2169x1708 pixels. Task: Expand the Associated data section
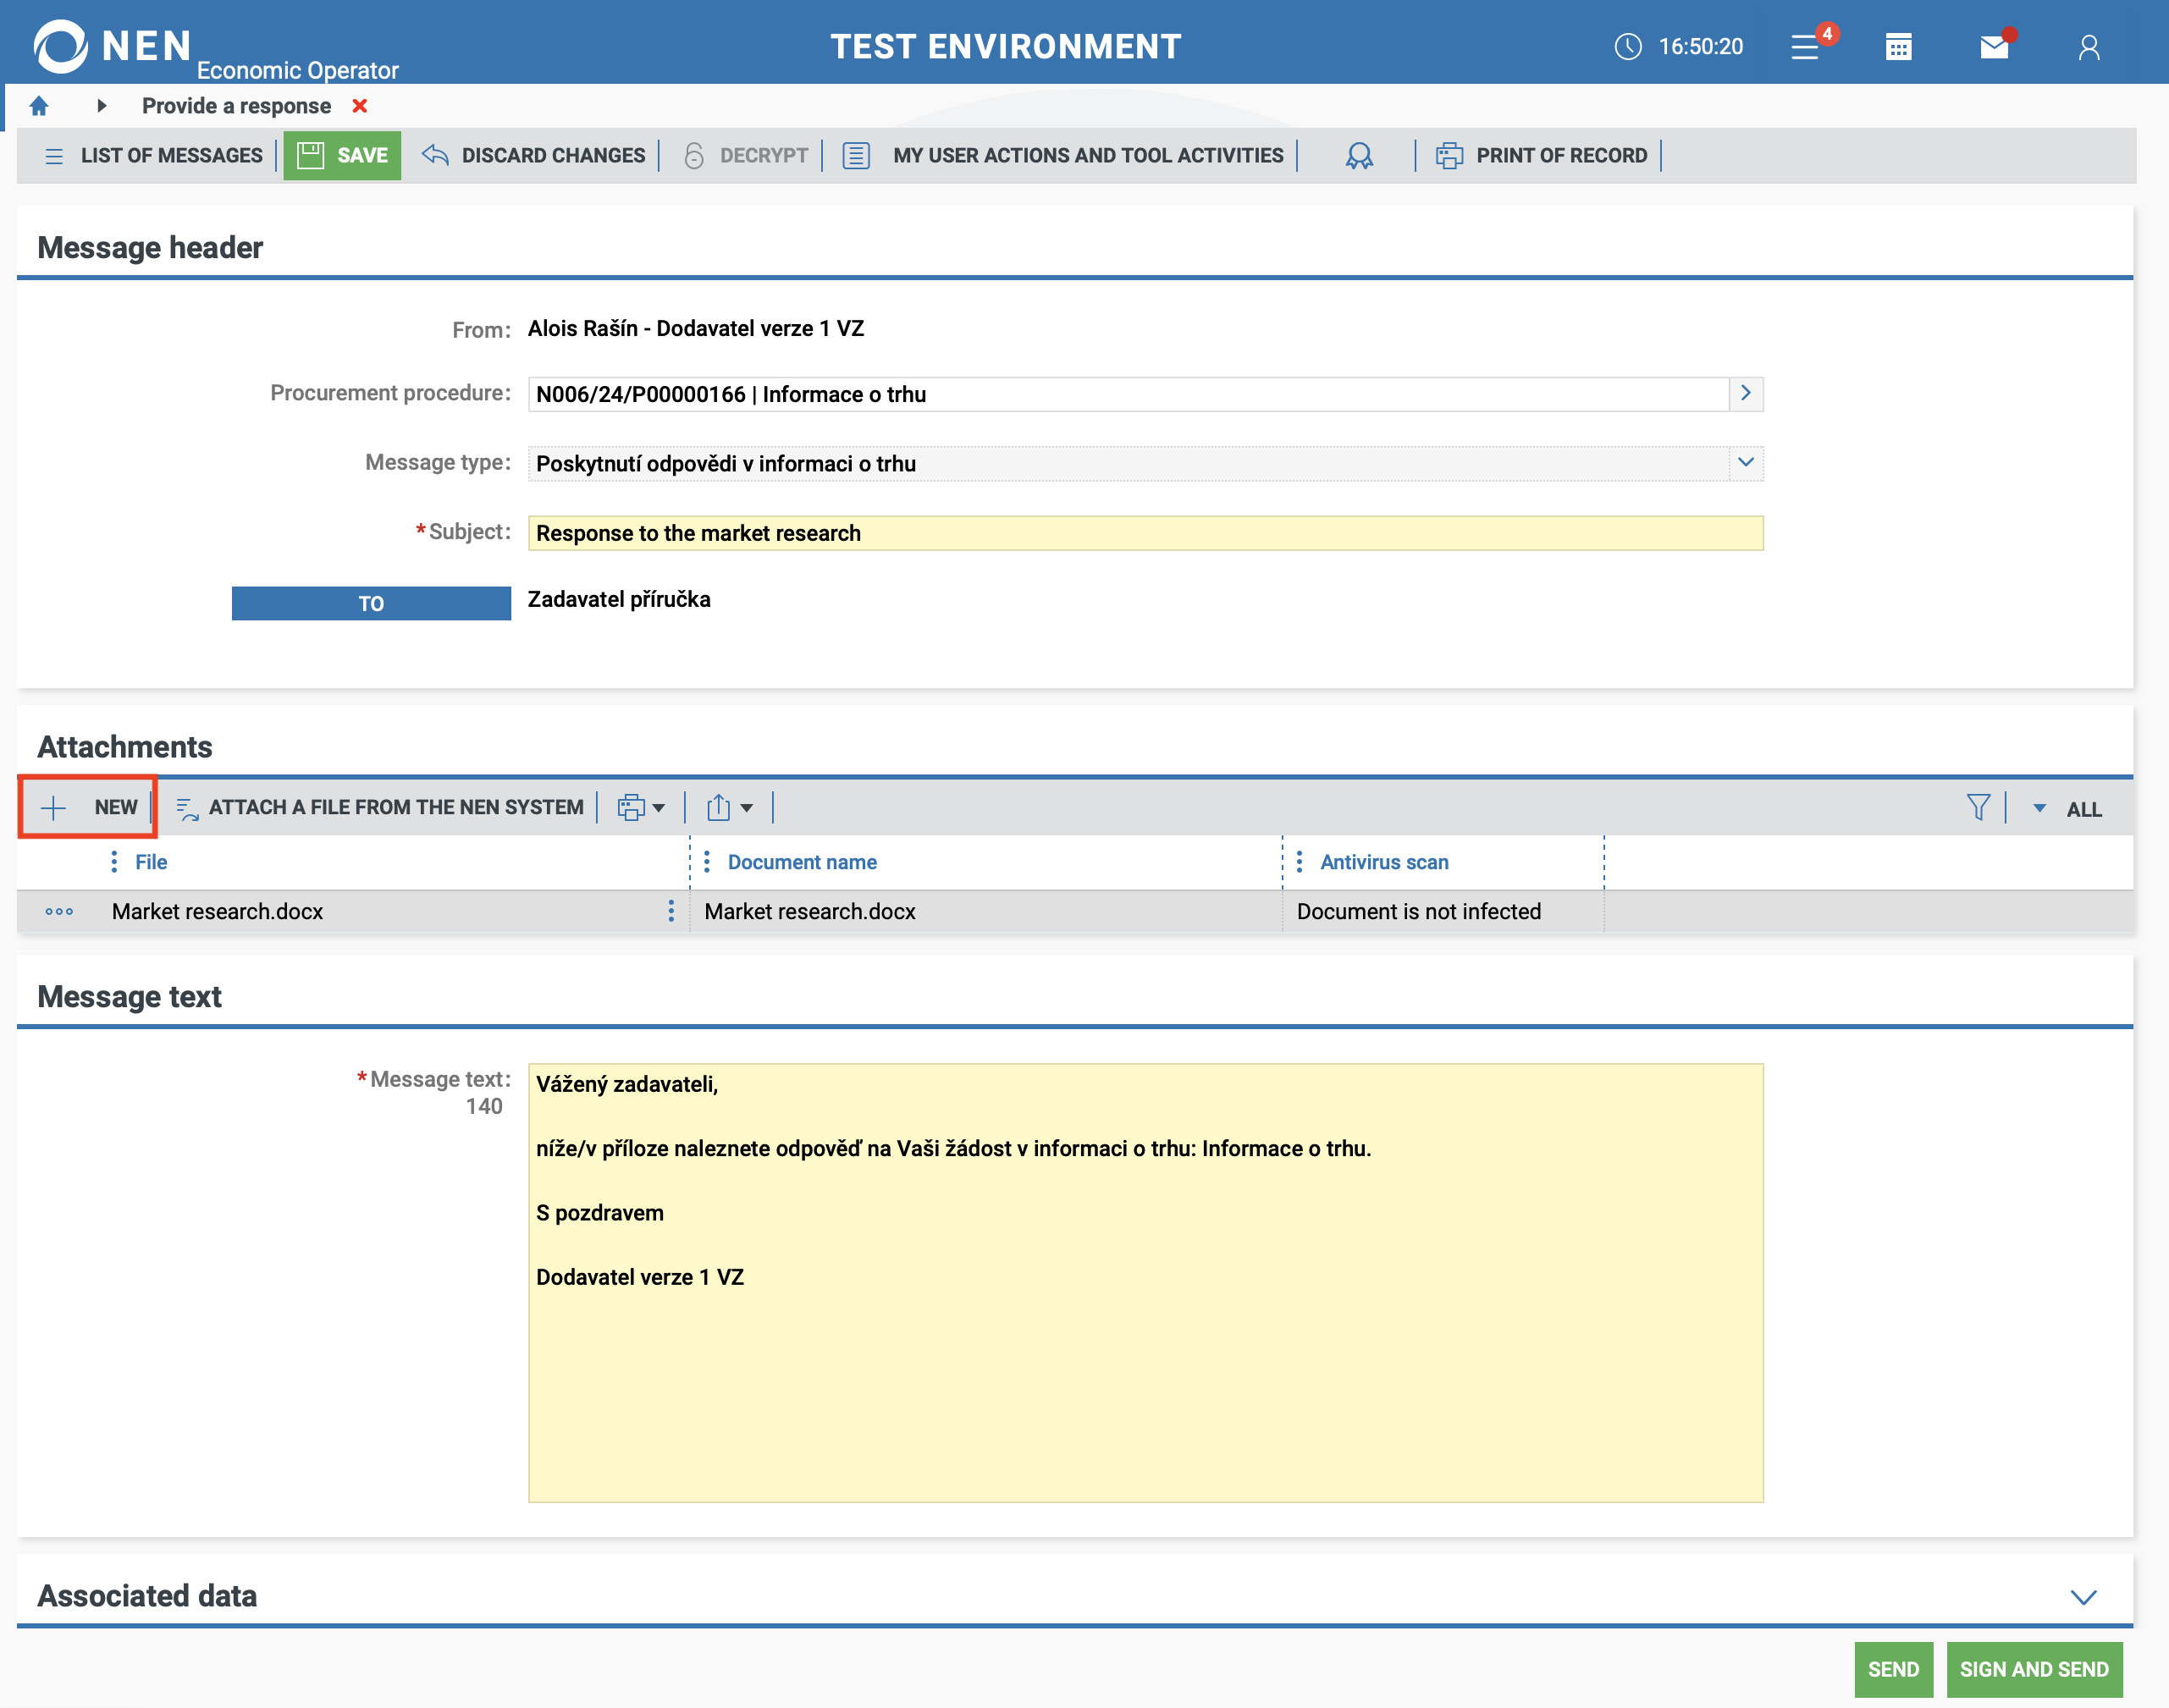2083,1596
